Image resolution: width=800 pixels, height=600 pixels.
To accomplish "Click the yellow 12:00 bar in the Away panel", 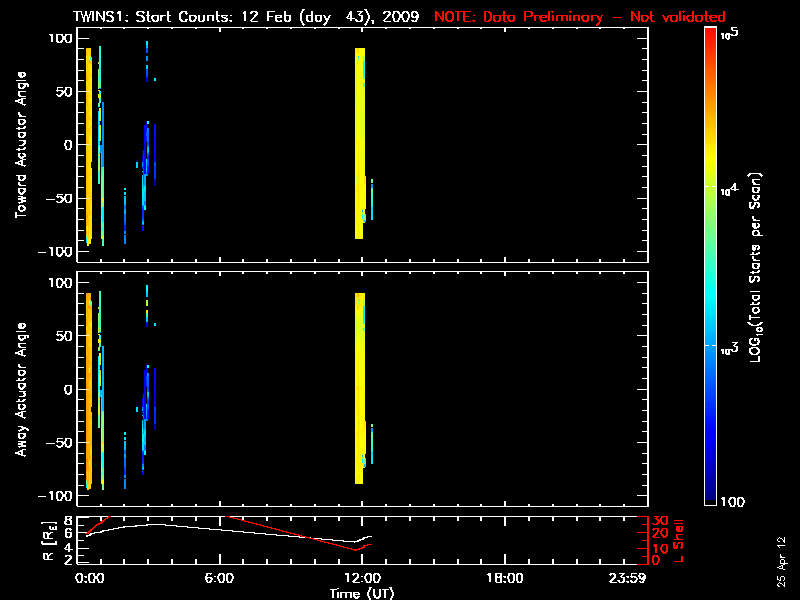I will [x=359, y=385].
